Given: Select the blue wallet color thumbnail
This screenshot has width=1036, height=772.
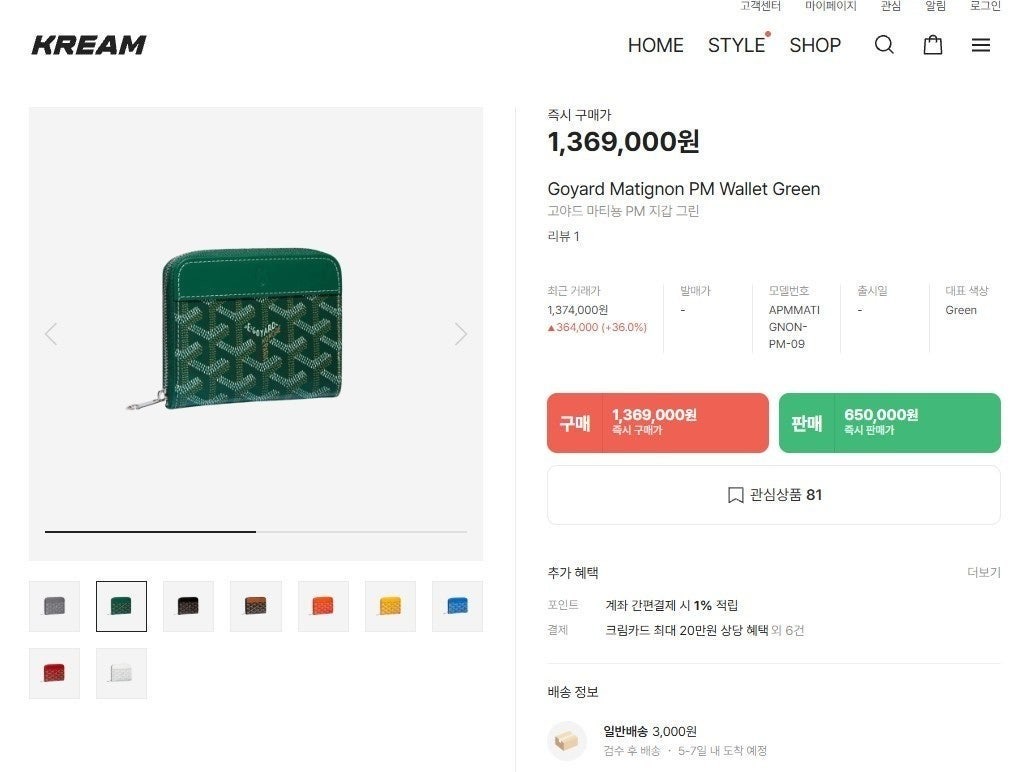Looking at the screenshot, I should click(x=457, y=606).
